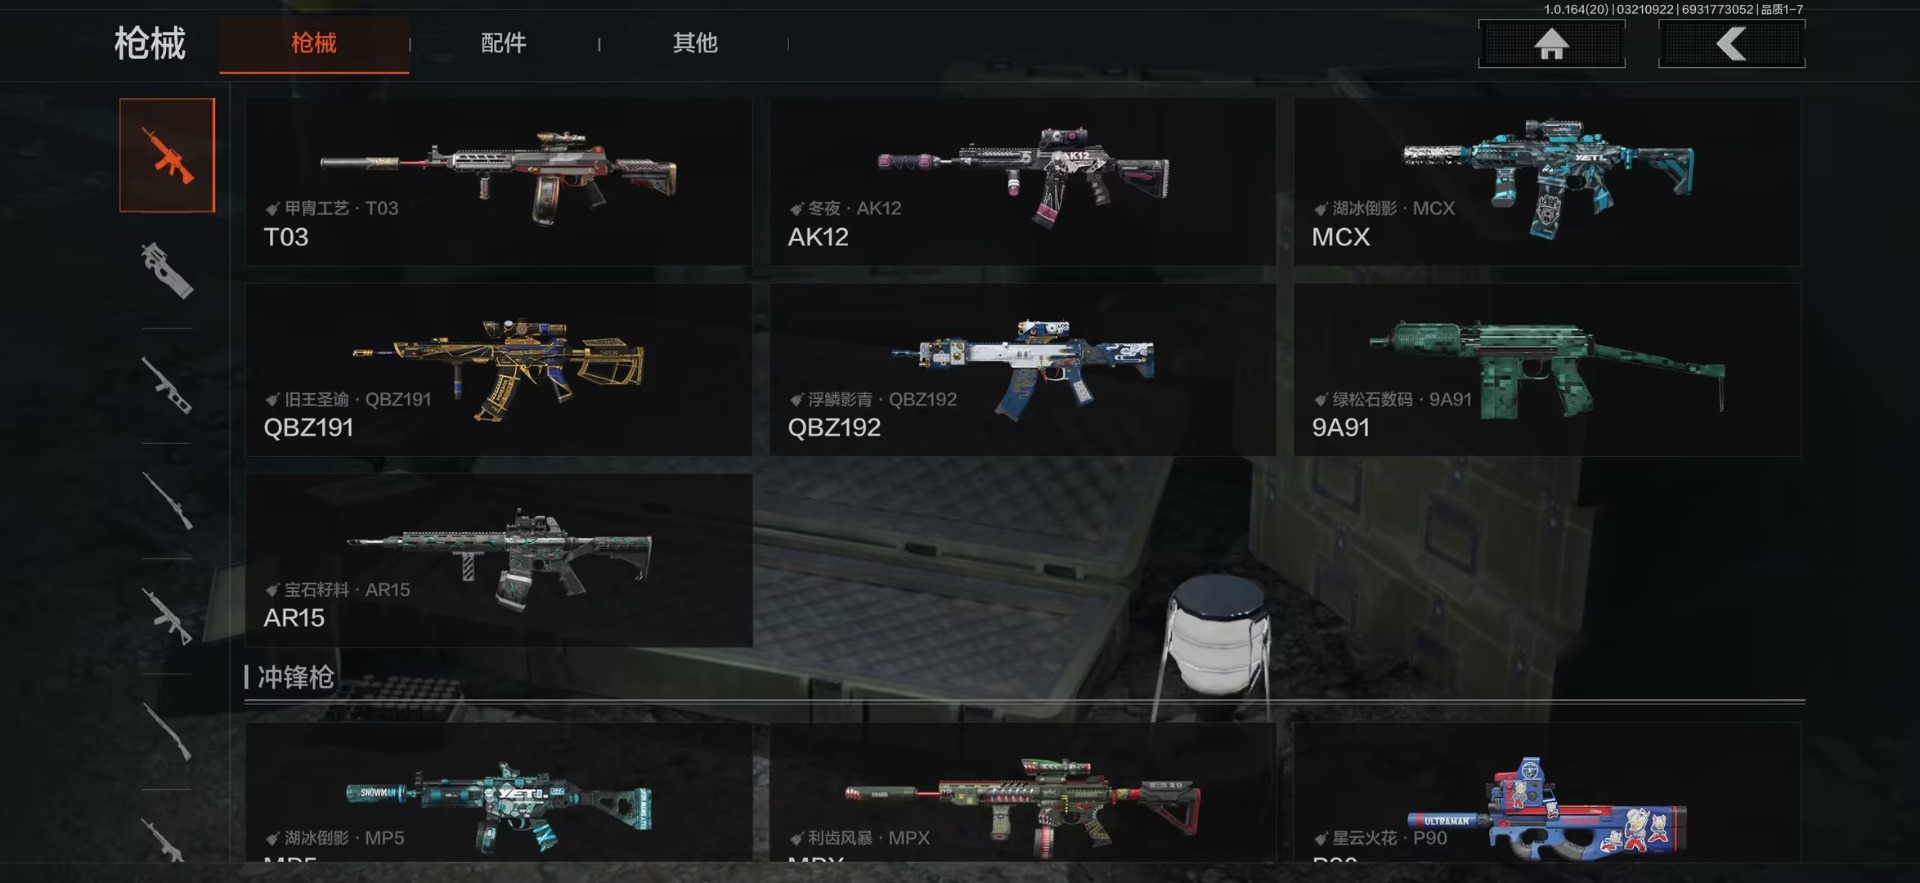Switch to the 其他 tab
Screen dimensions: 1920x883
point(695,43)
